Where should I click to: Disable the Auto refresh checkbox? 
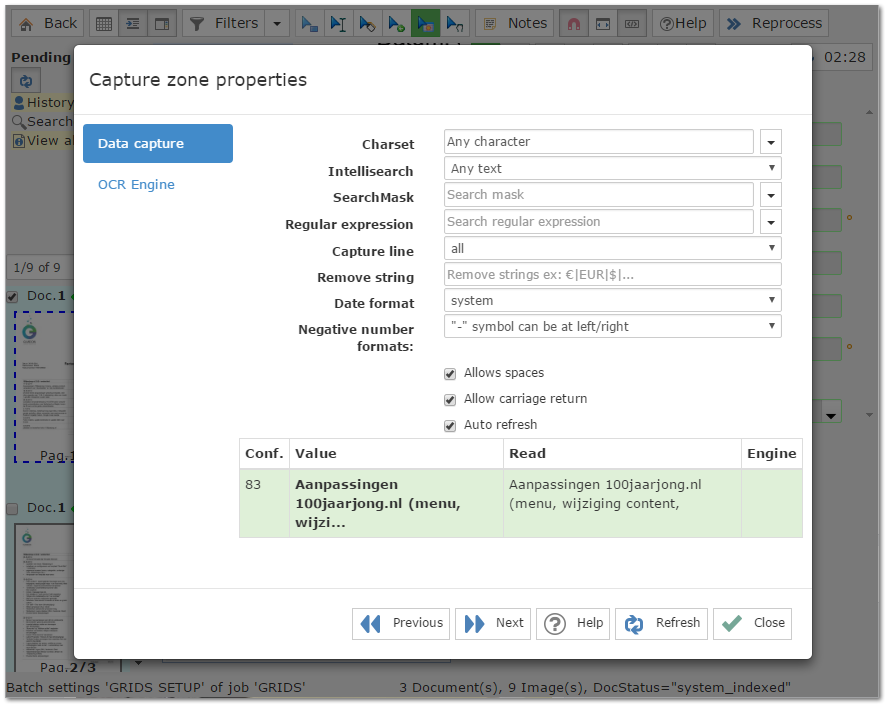(x=450, y=426)
